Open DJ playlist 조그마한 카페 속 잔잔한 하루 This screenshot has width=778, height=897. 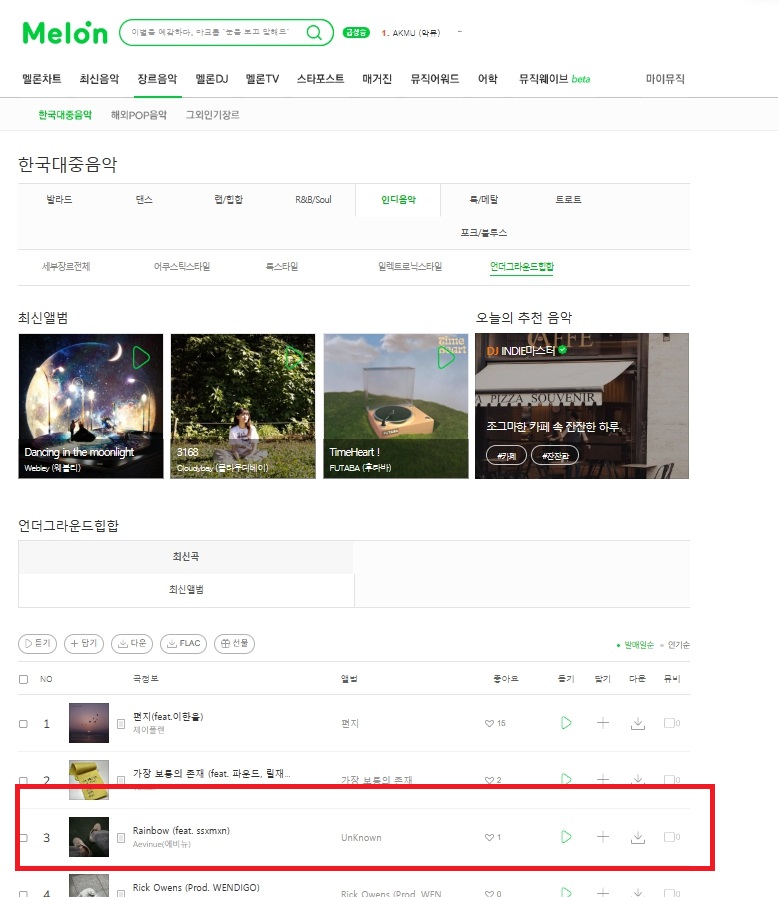(x=553, y=427)
